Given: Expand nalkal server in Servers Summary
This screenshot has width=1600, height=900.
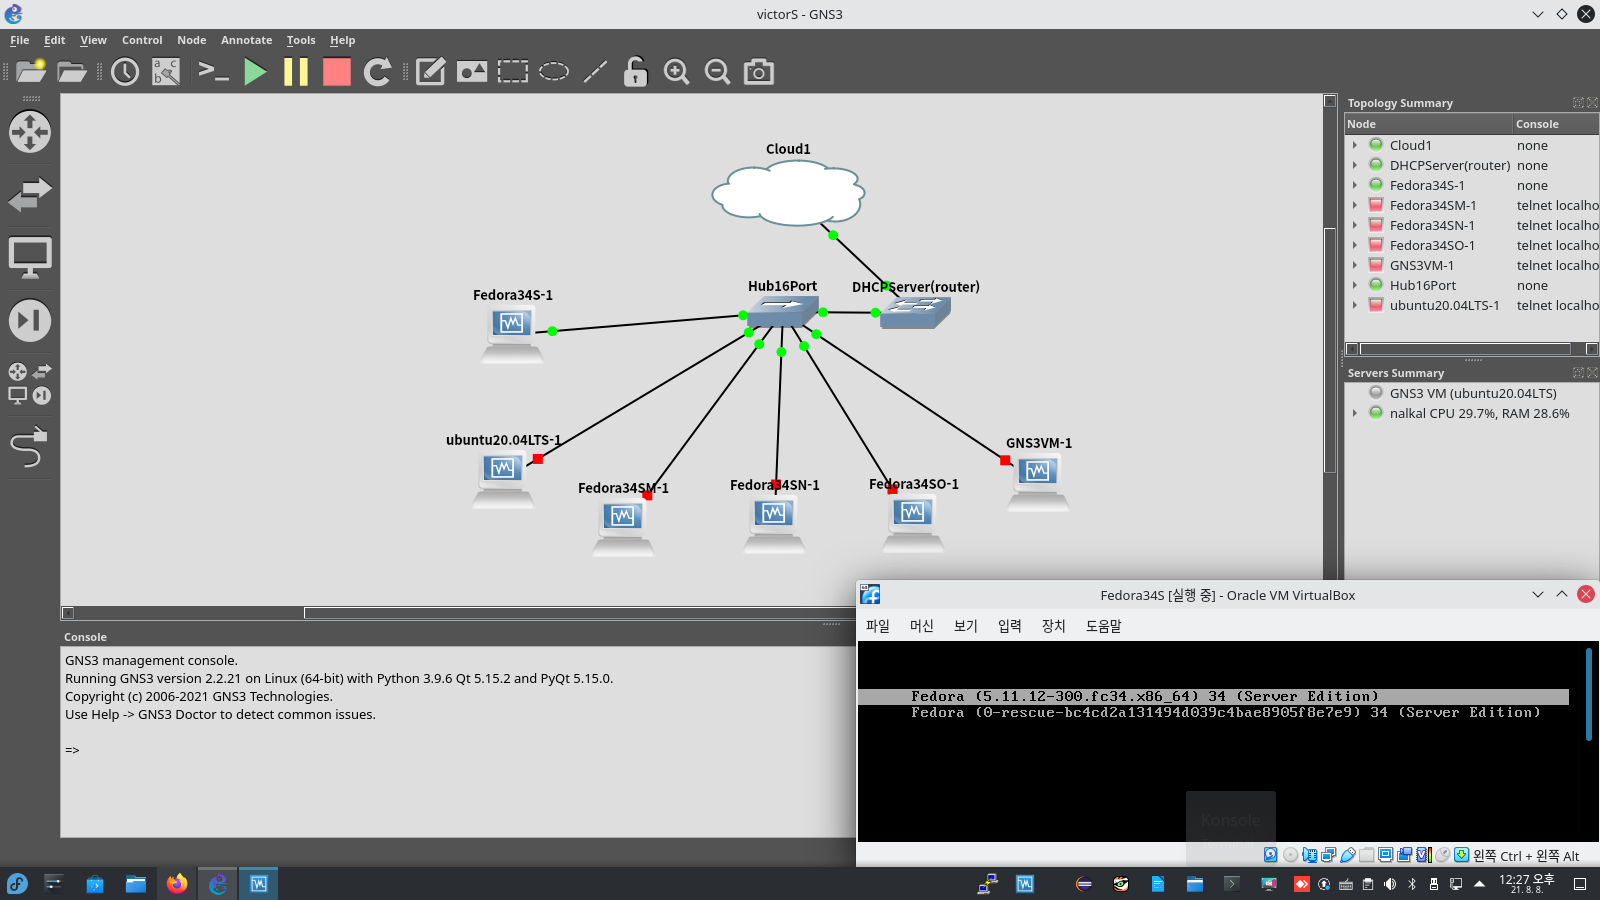Looking at the screenshot, I should click(1355, 413).
